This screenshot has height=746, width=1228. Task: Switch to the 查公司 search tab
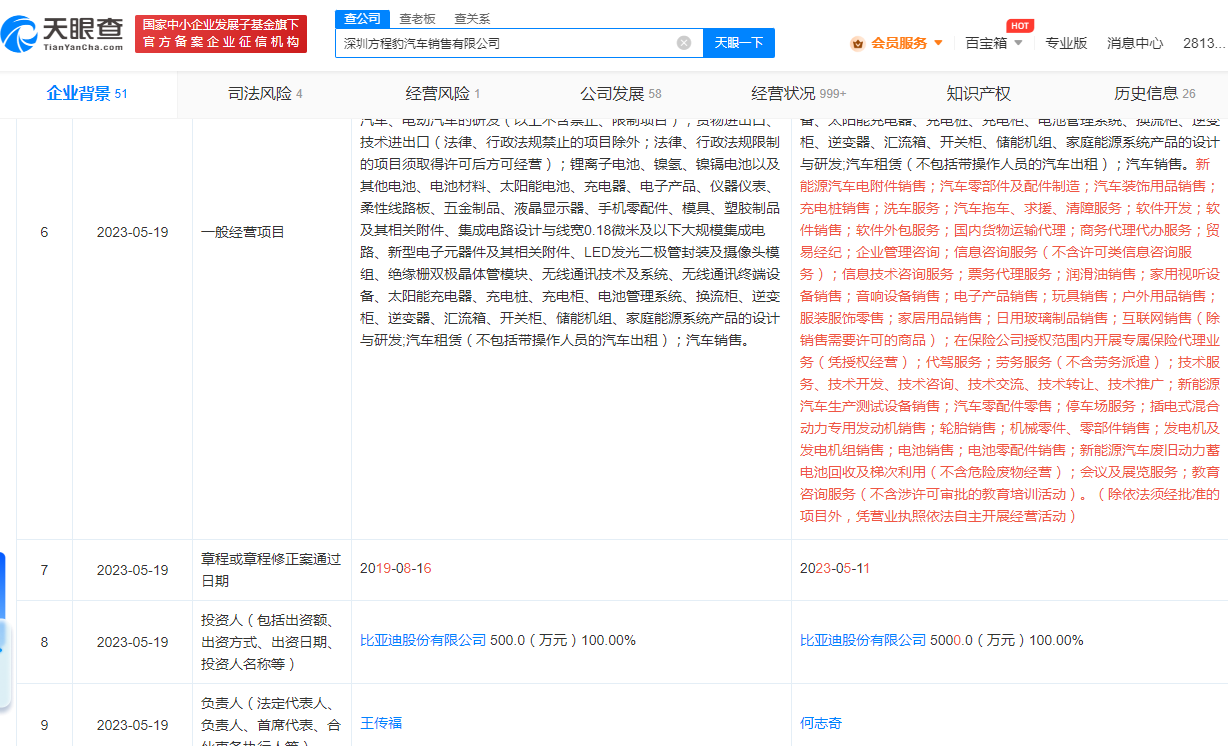[362, 18]
